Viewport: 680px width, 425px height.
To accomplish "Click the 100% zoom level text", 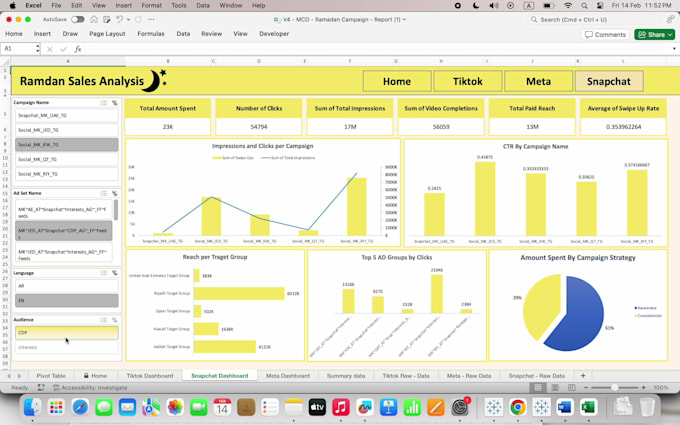I will [660, 387].
